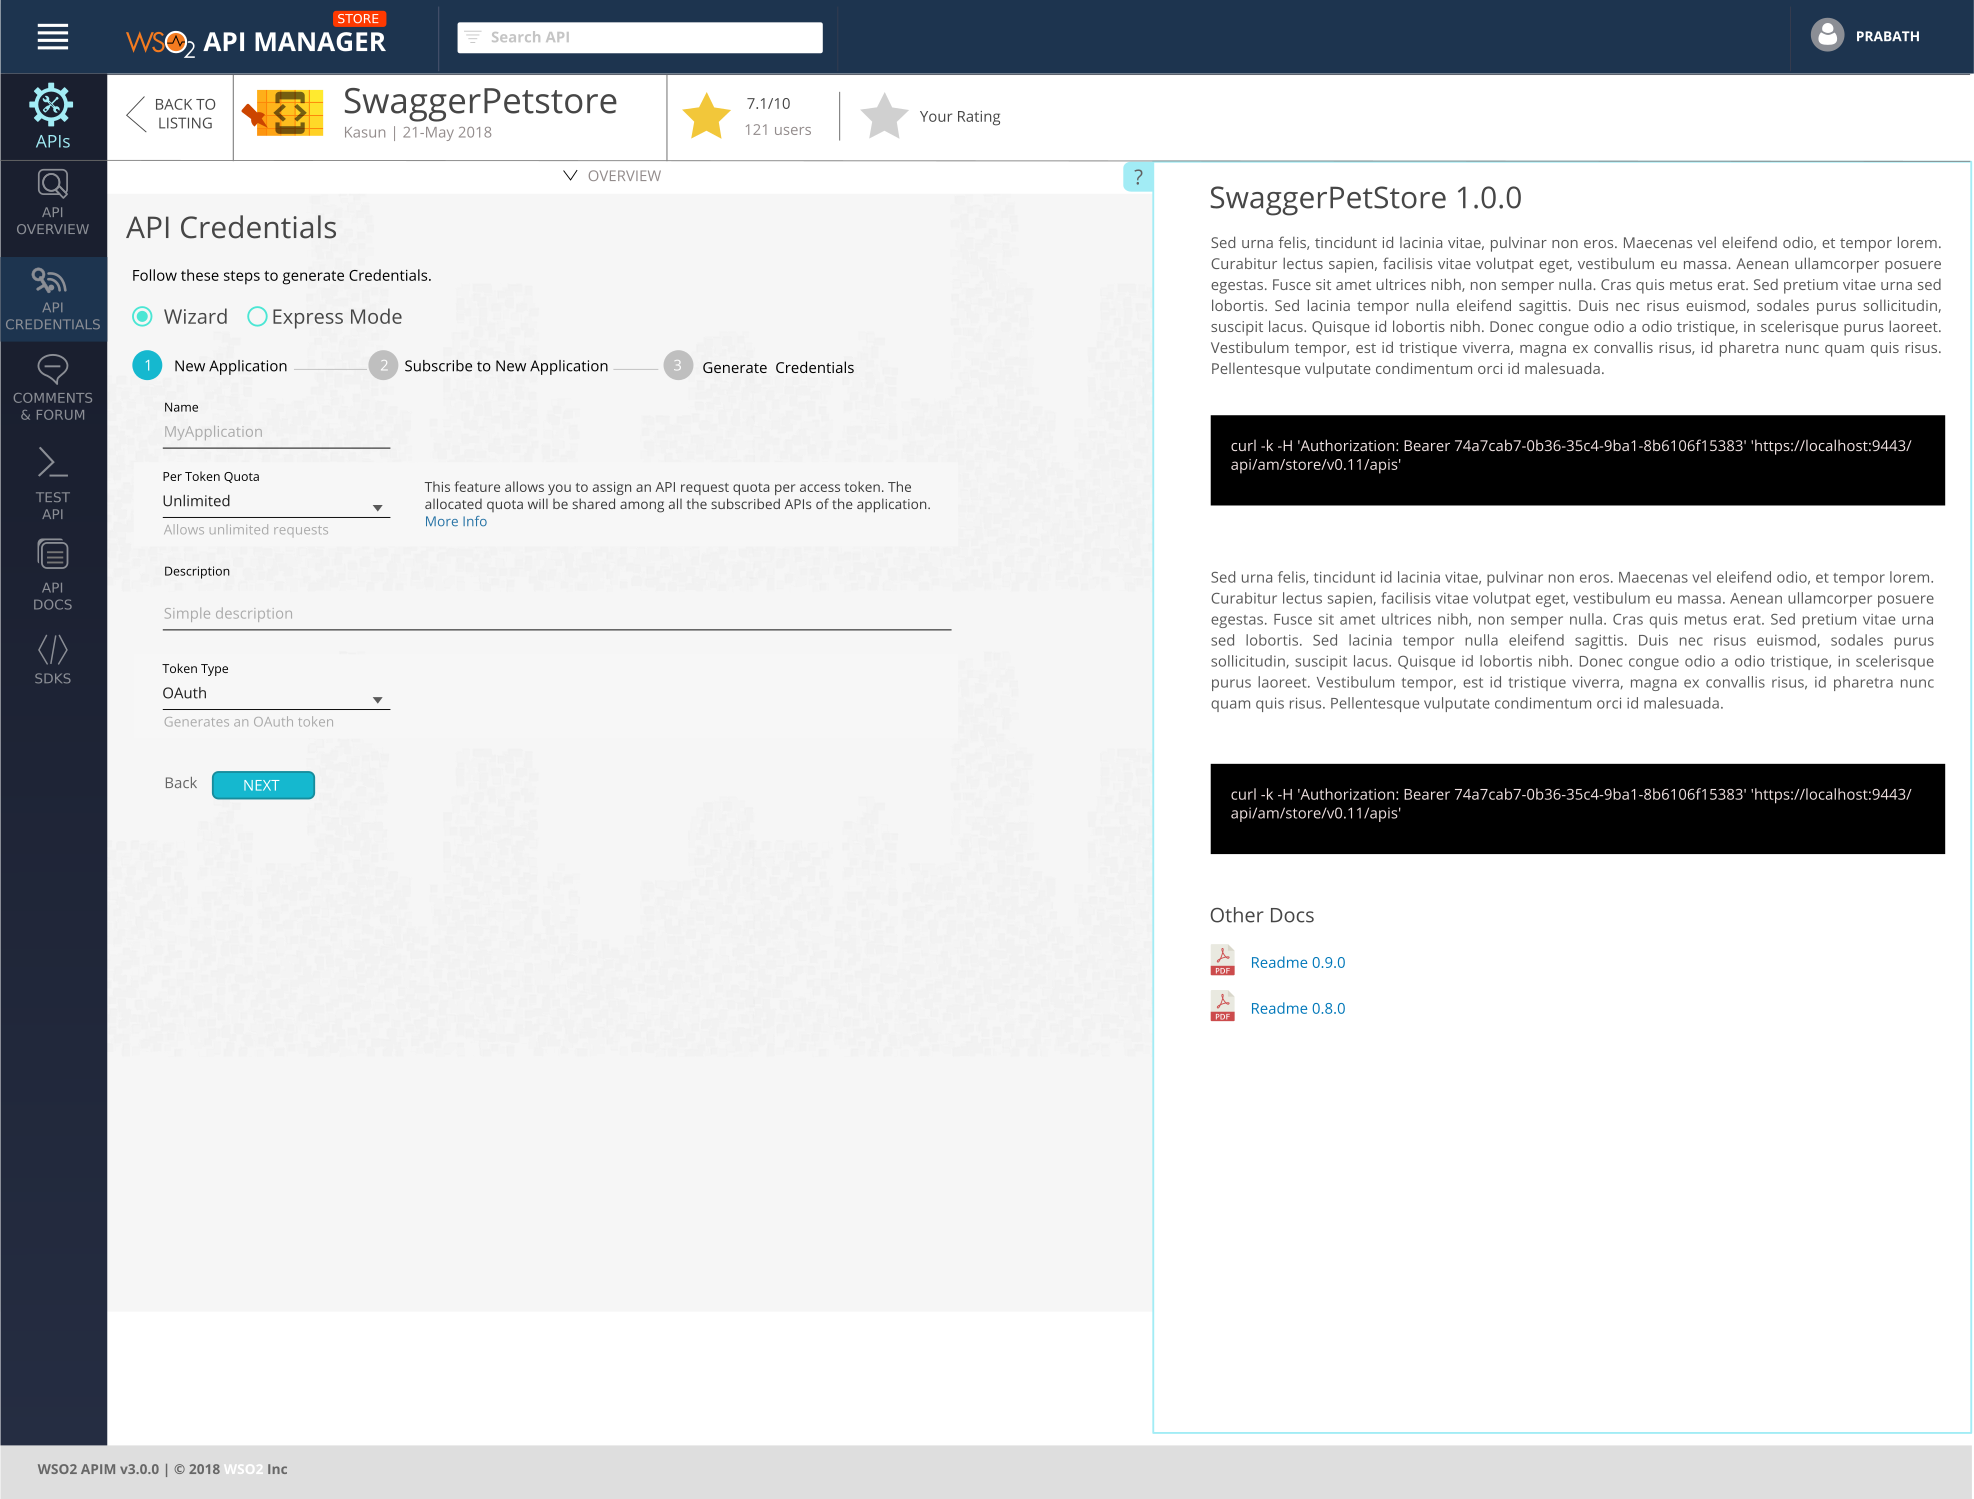Open the Readme 0.9.0 PDF link
Screen dimensions: 1974x1499
pyautogui.click(x=1297, y=962)
